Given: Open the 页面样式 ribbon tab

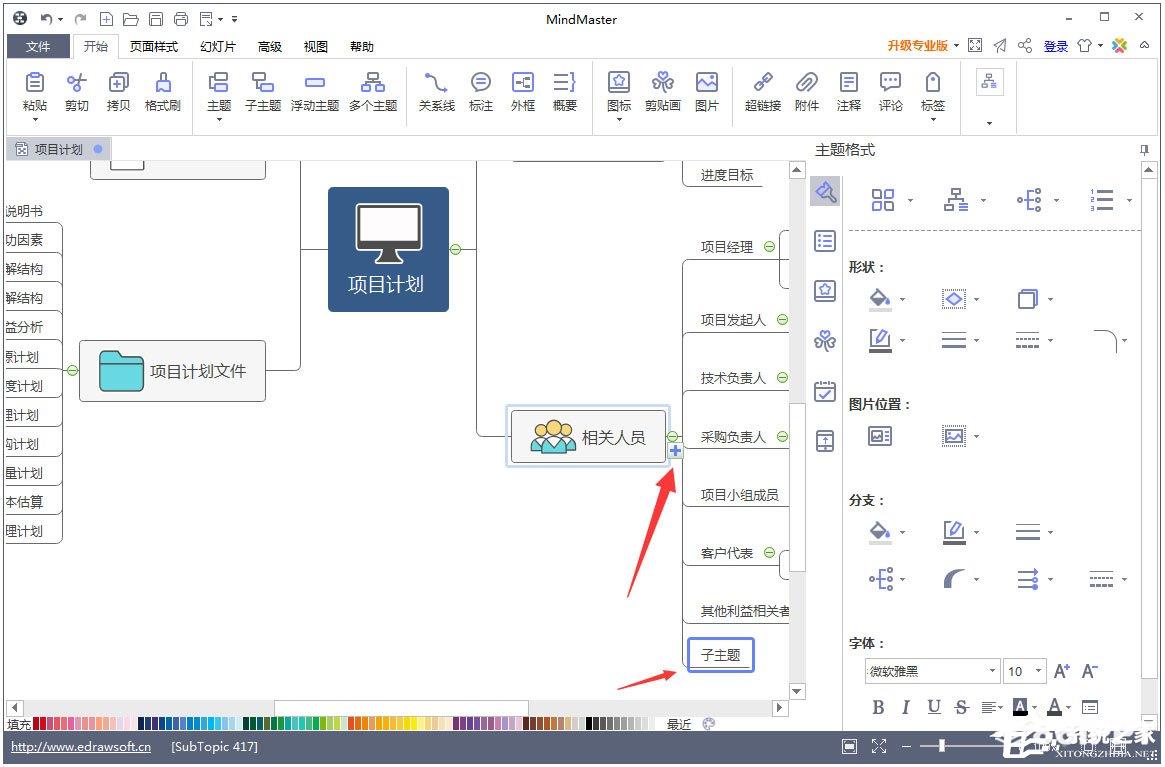Looking at the screenshot, I should point(153,47).
